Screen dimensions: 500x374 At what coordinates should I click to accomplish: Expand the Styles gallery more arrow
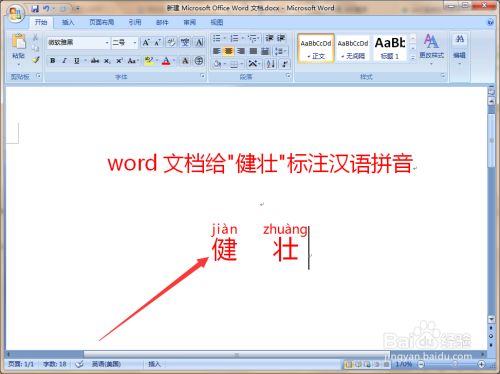413,57
